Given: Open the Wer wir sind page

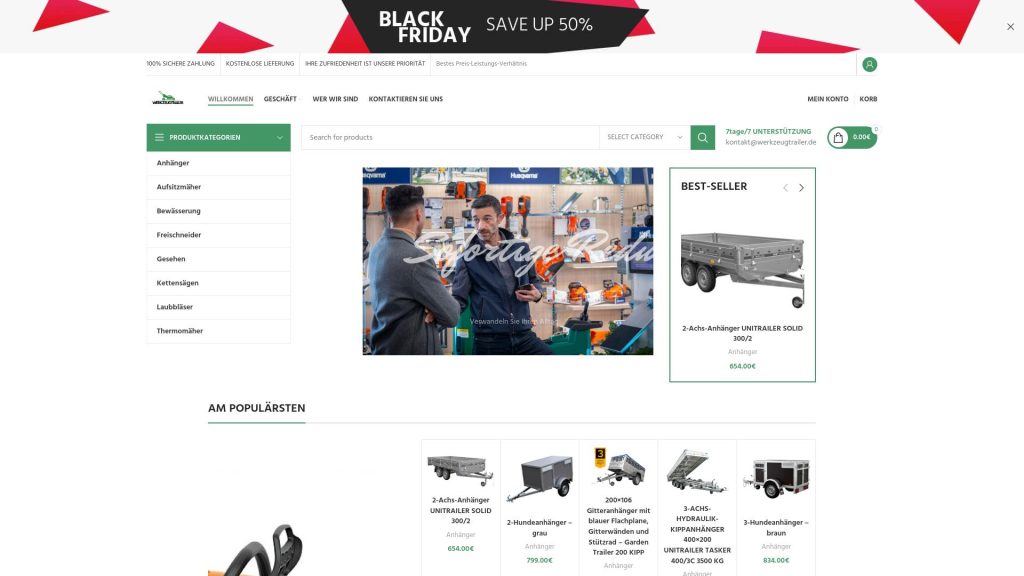Looking at the screenshot, I should point(335,99).
